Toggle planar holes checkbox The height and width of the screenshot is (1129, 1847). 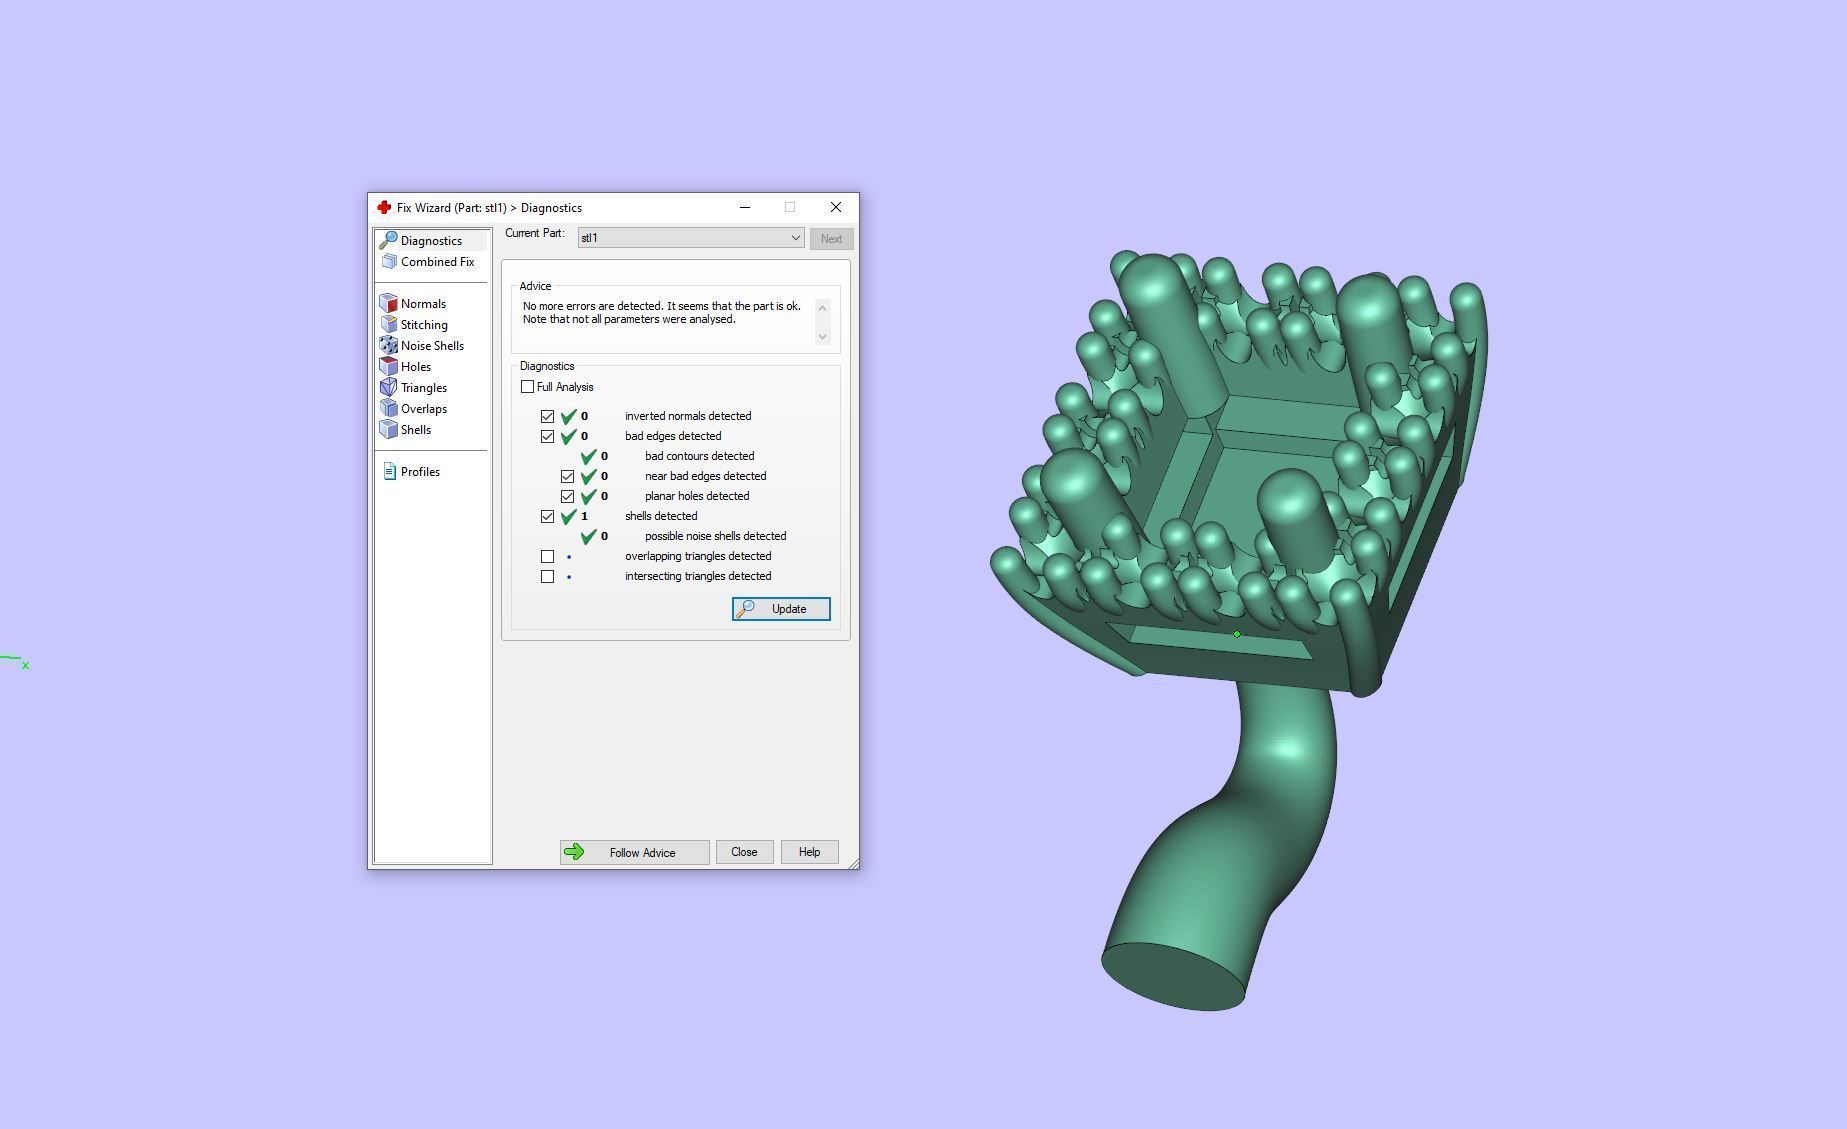pos(567,496)
